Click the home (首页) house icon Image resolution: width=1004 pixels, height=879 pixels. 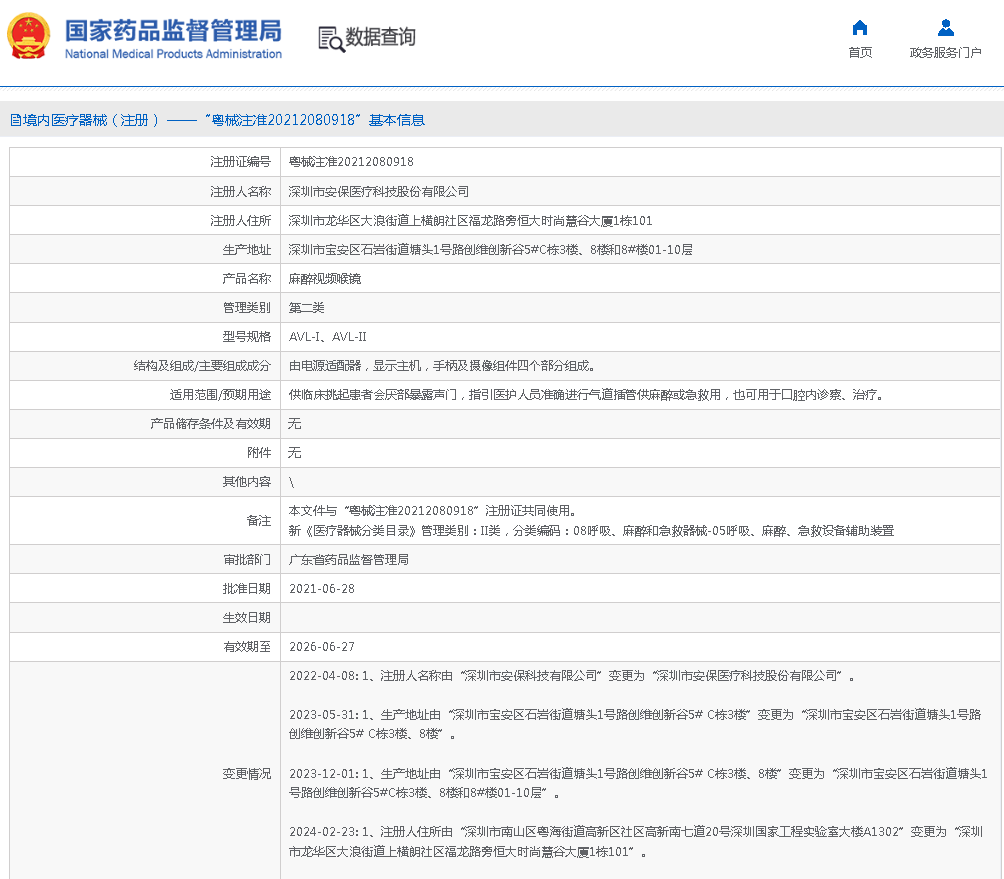[859, 28]
